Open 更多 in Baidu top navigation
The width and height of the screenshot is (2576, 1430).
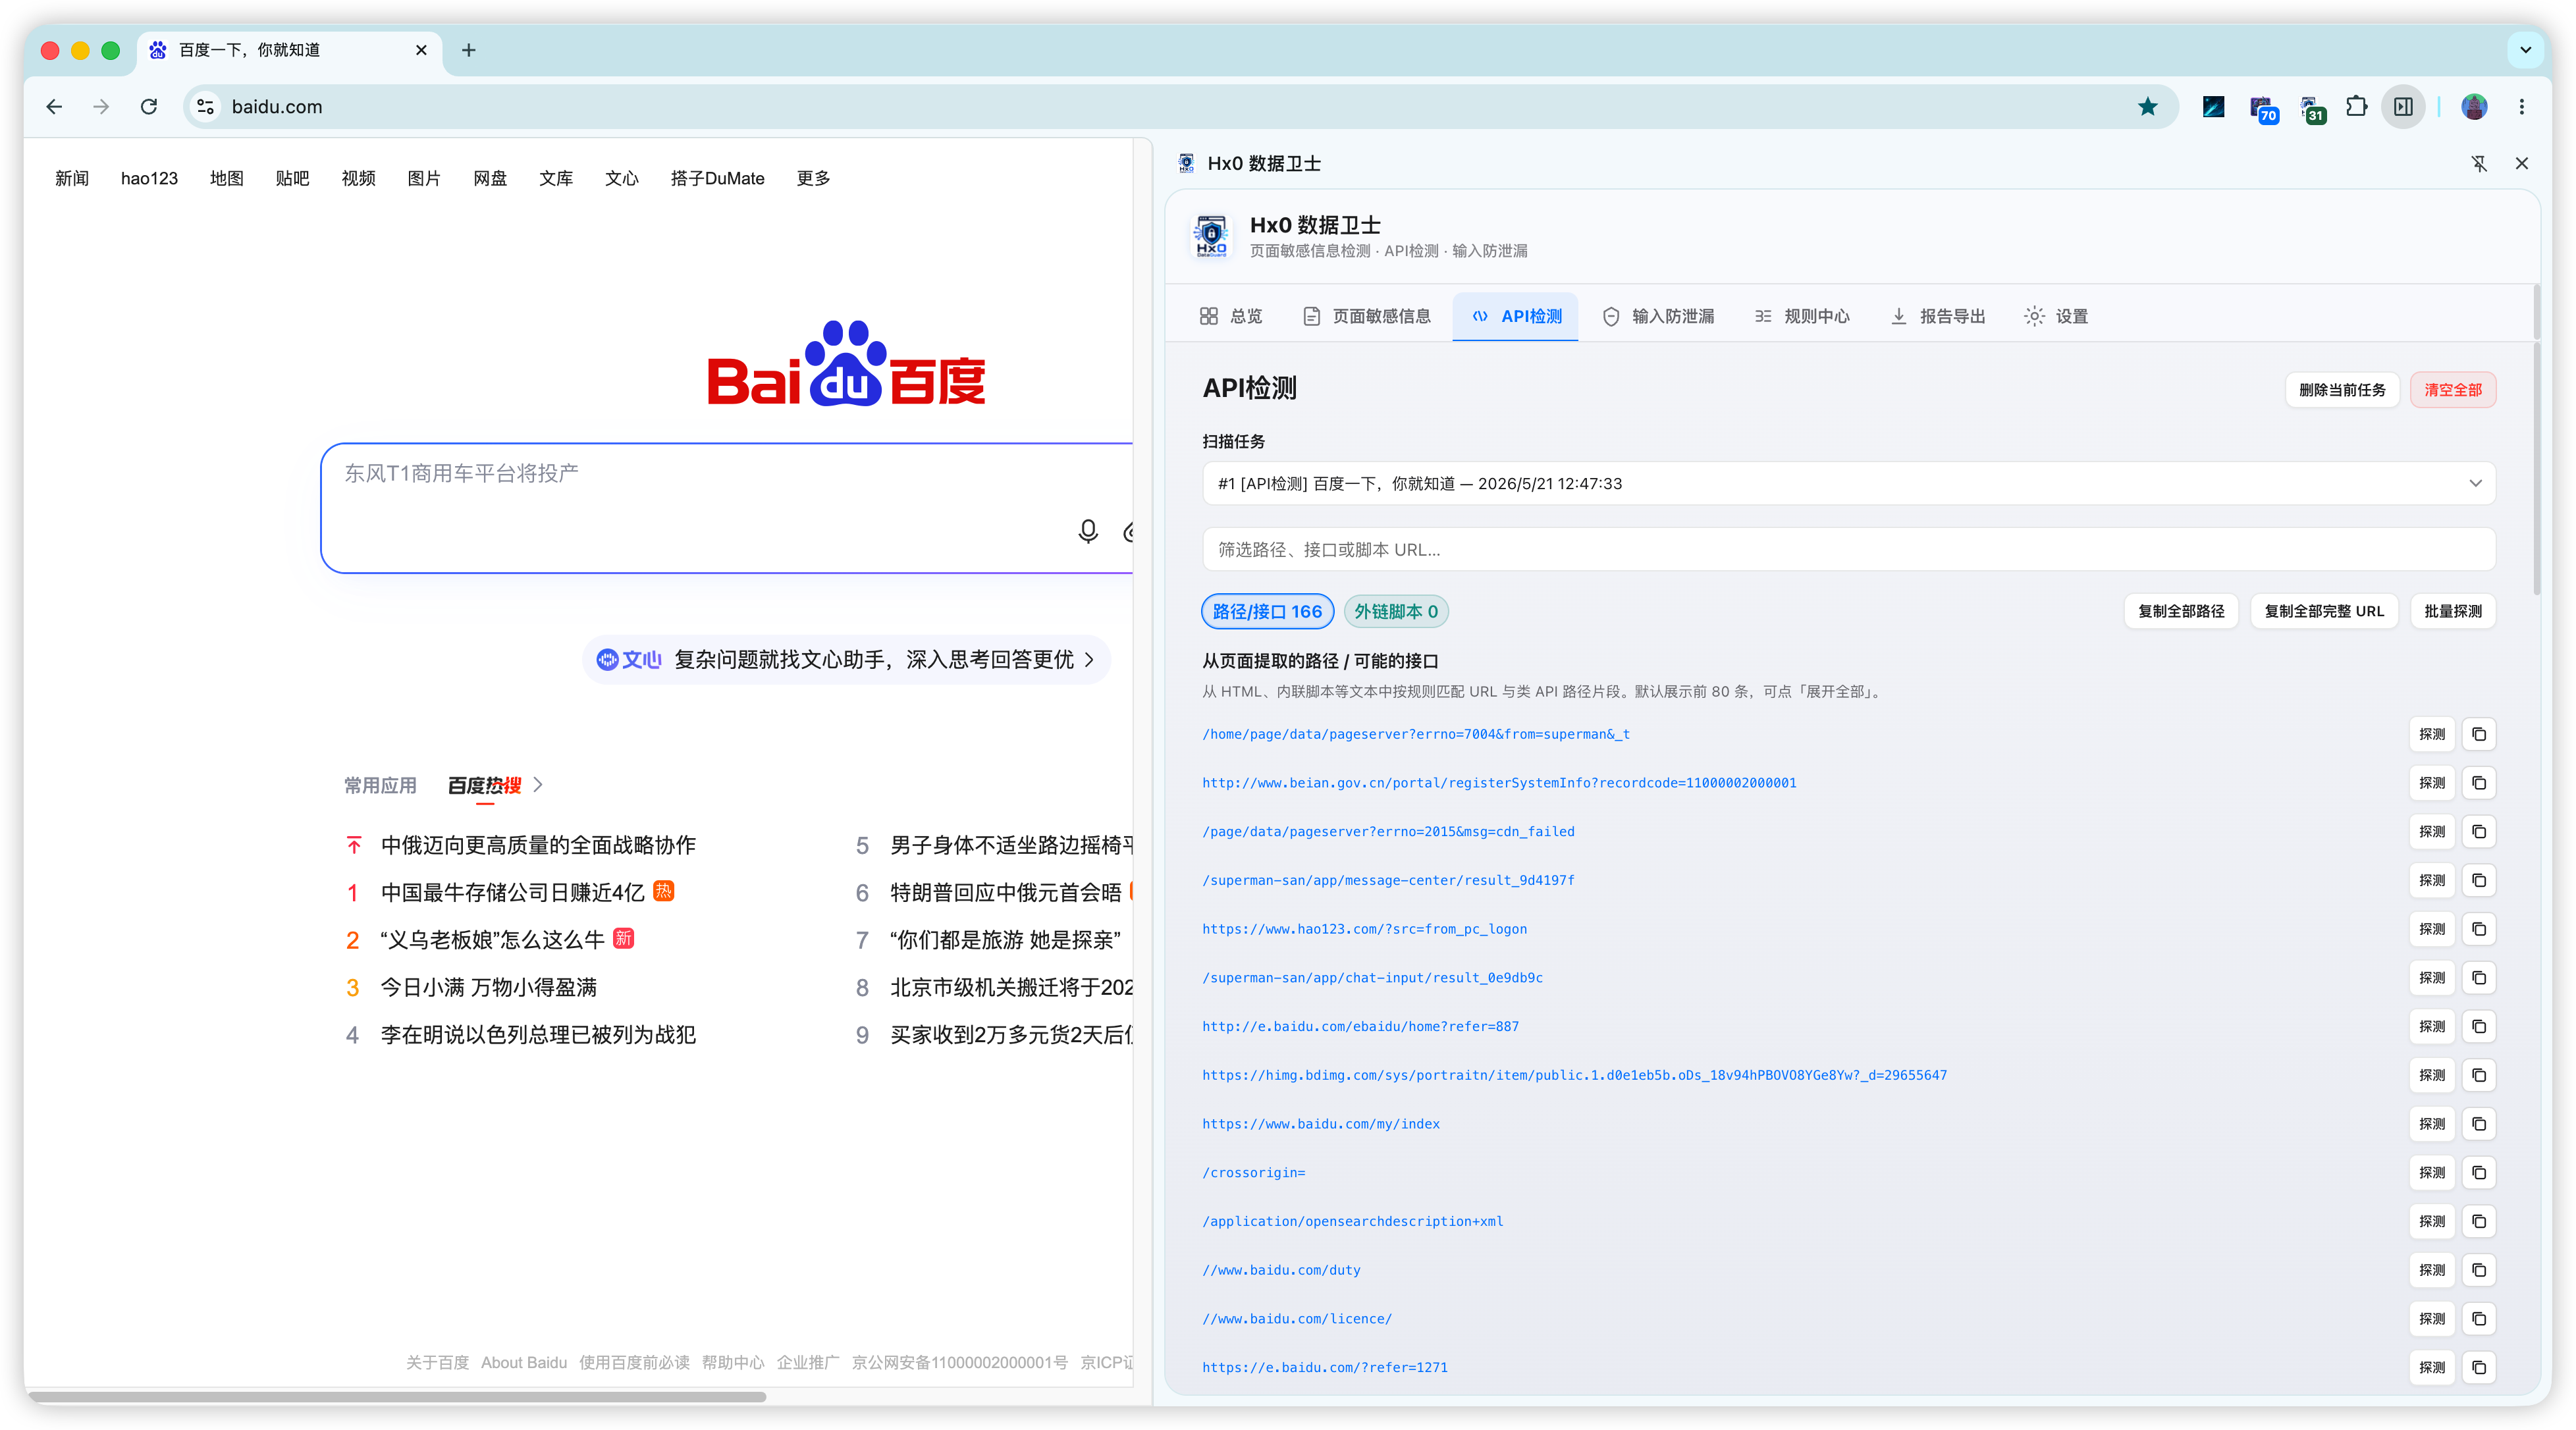[x=813, y=178]
